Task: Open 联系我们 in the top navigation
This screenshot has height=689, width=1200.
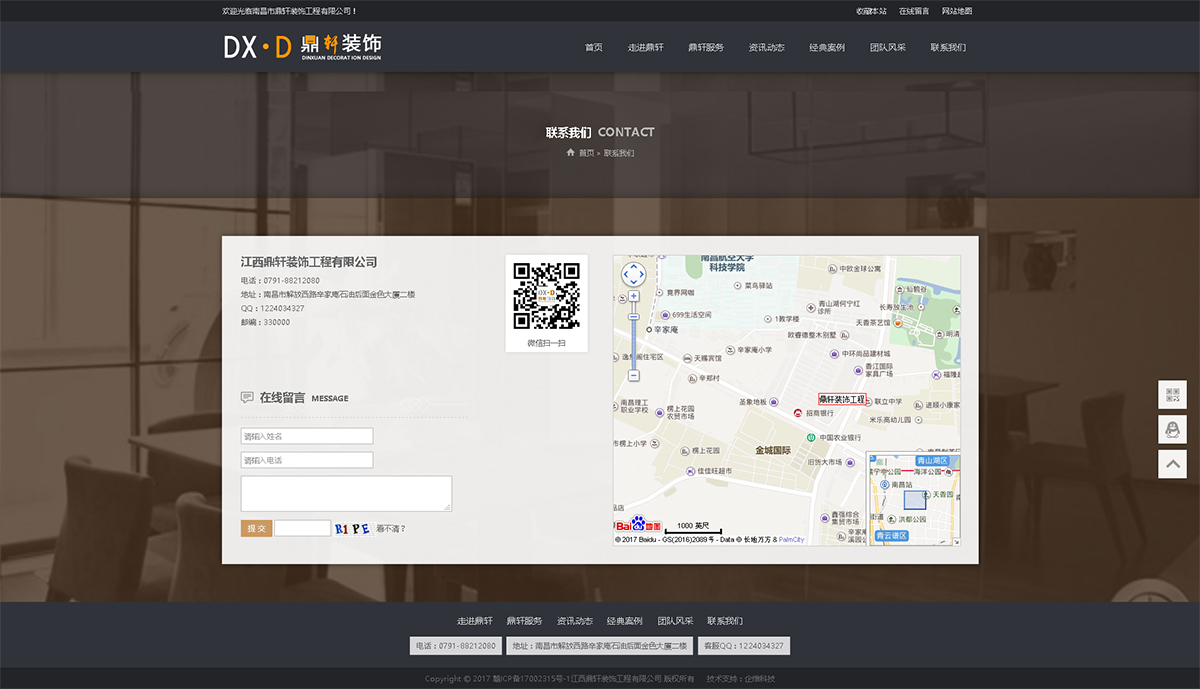Action: click(x=948, y=47)
